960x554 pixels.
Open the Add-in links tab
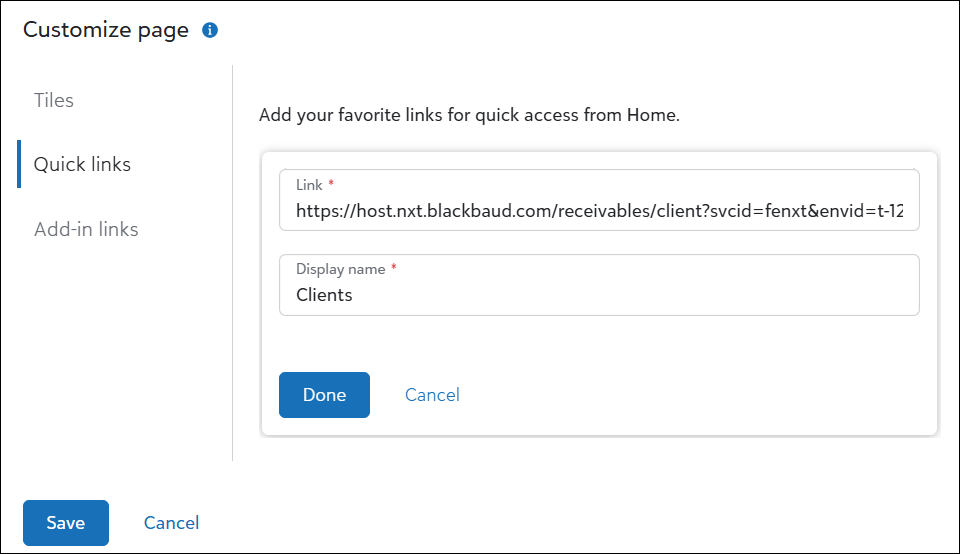tap(86, 229)
